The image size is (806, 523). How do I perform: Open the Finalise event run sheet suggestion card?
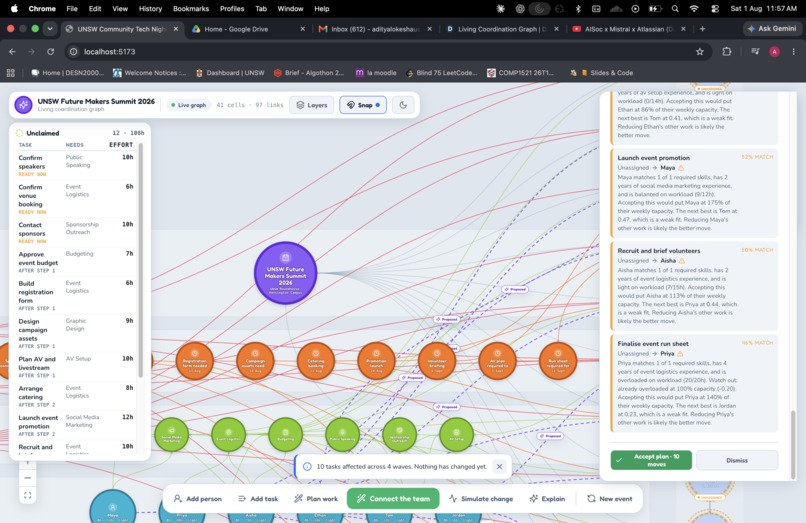[694, 383]
